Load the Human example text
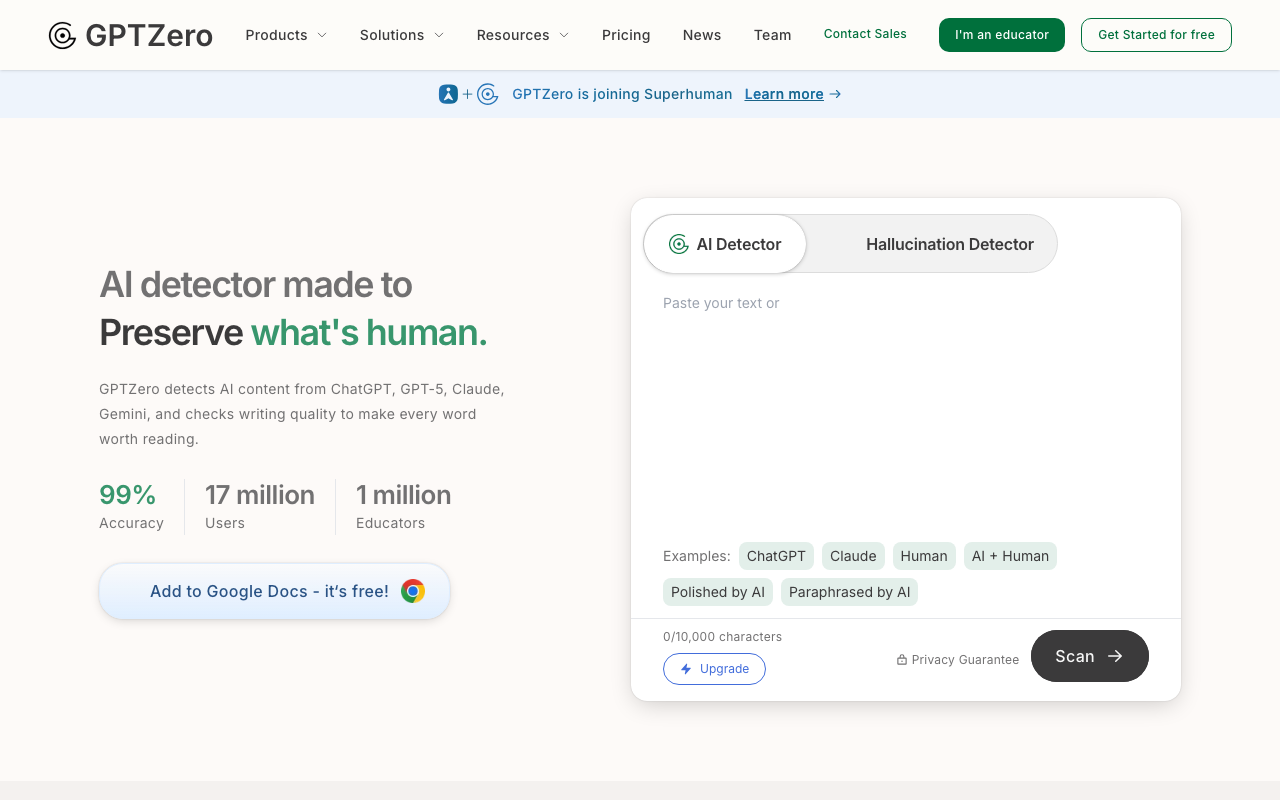Viewport: 1280px width, 800px height. (924, 556)
